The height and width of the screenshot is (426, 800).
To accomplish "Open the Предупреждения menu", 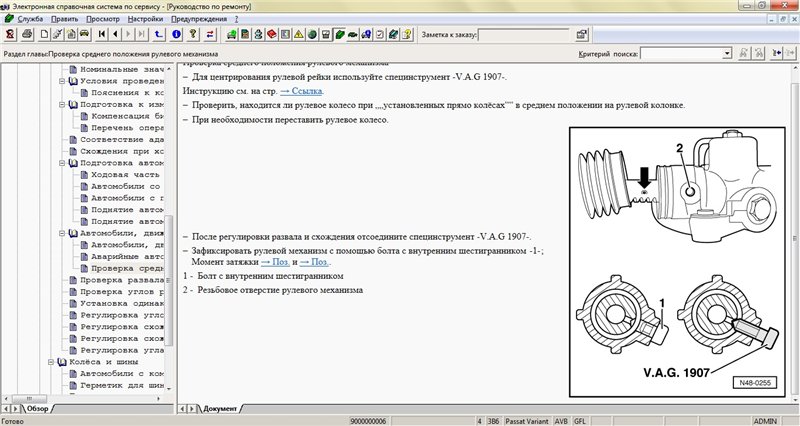I will (x=199, y=19).
